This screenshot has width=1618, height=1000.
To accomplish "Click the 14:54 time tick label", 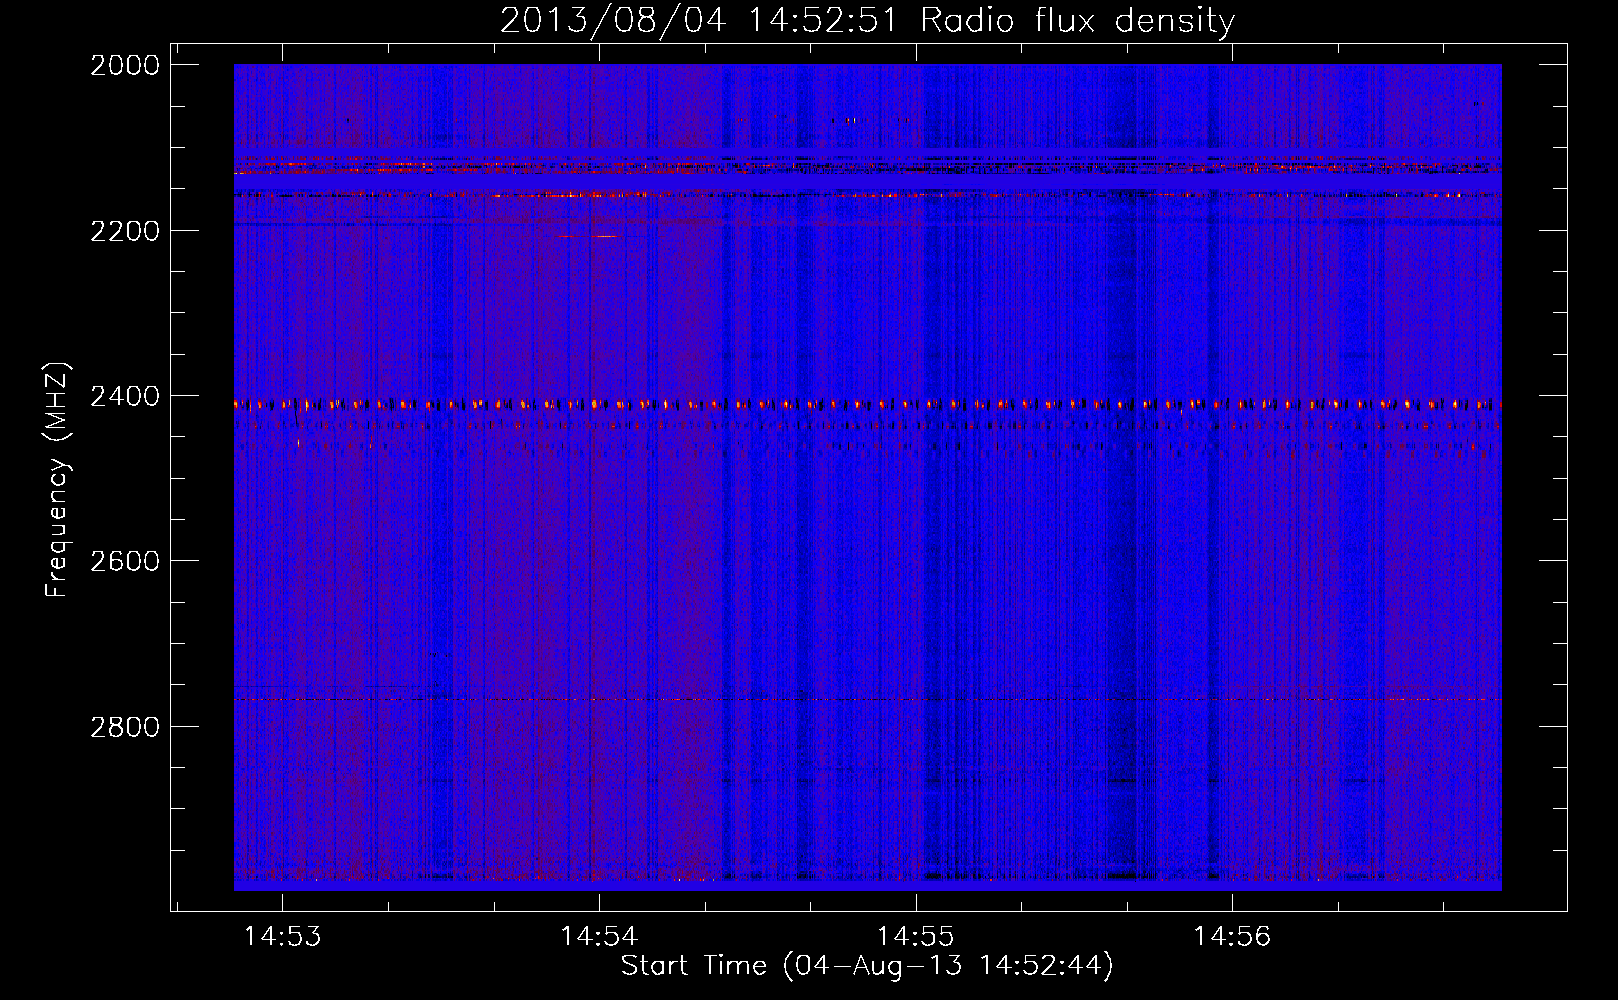I will (599, 936).
